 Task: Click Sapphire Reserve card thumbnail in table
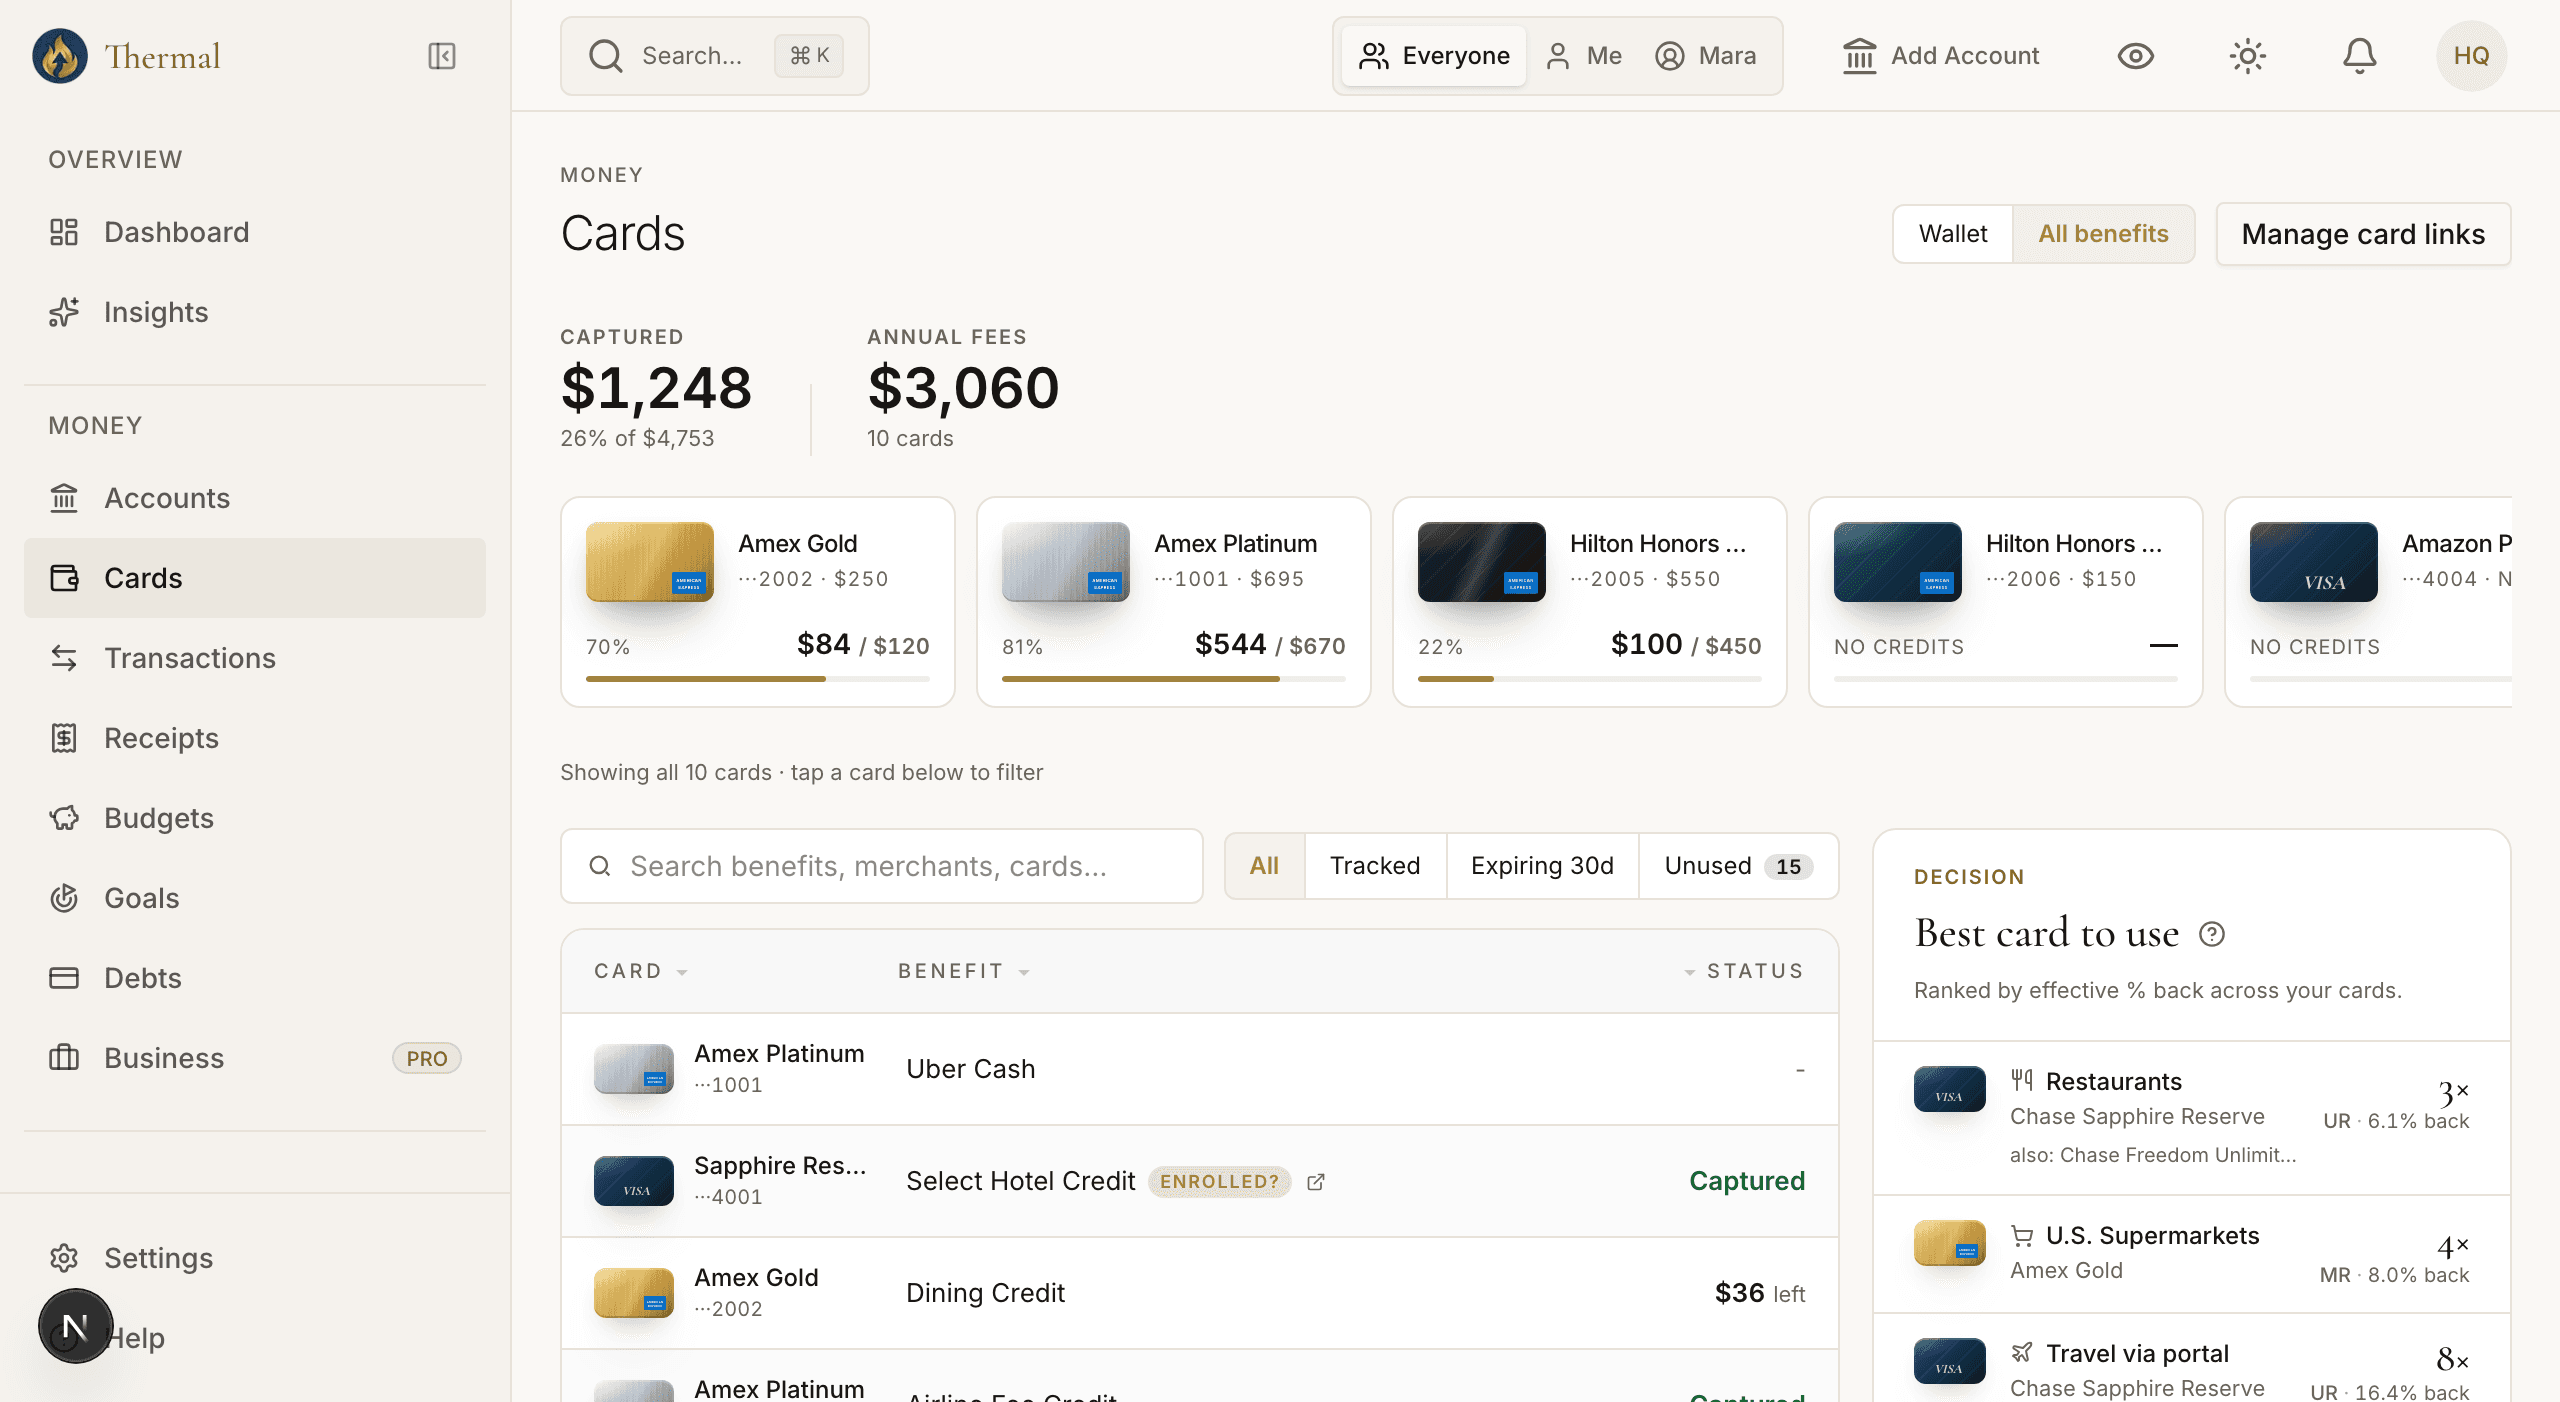[x=634, y=1181]
